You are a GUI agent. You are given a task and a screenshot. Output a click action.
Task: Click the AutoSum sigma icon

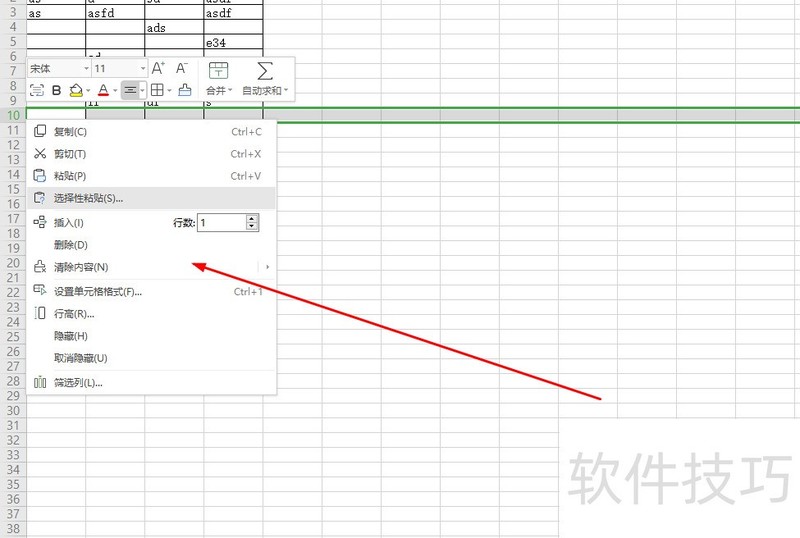[264, 70]
